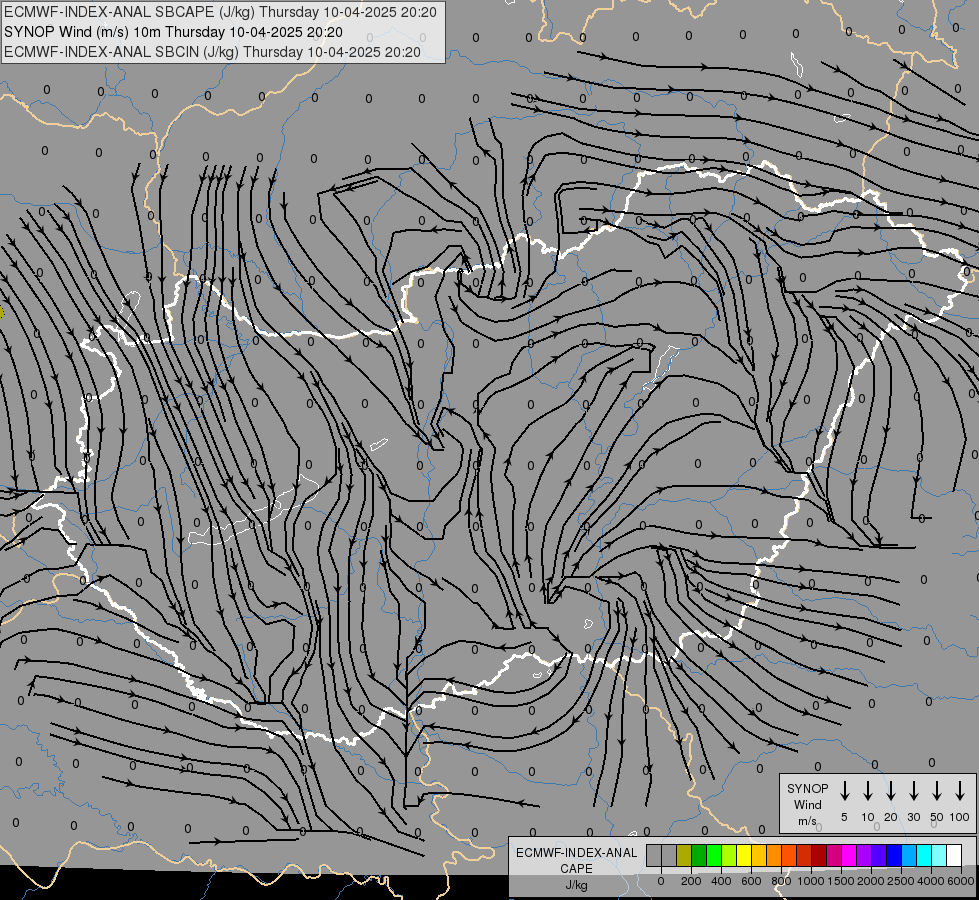Click the 800 value on CAPE scale

(x=781, y=881)
